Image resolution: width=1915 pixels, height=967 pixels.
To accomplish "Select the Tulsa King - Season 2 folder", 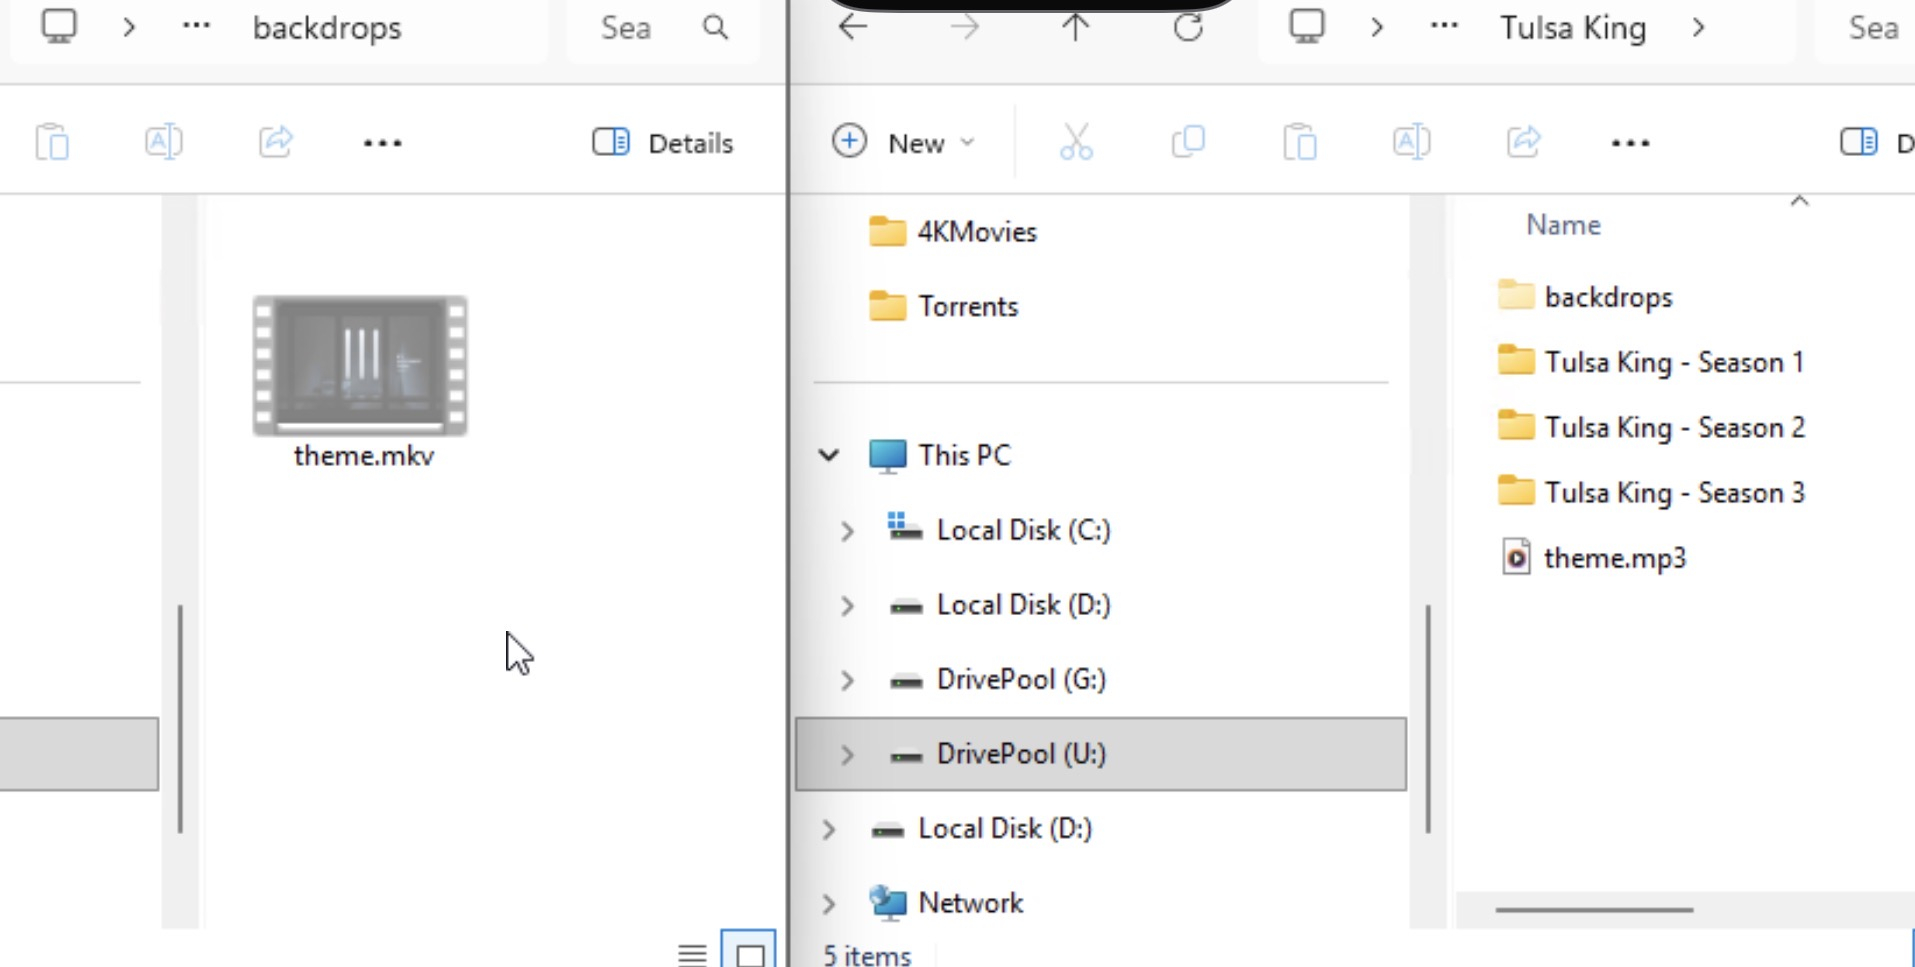I will [1651, 427].
